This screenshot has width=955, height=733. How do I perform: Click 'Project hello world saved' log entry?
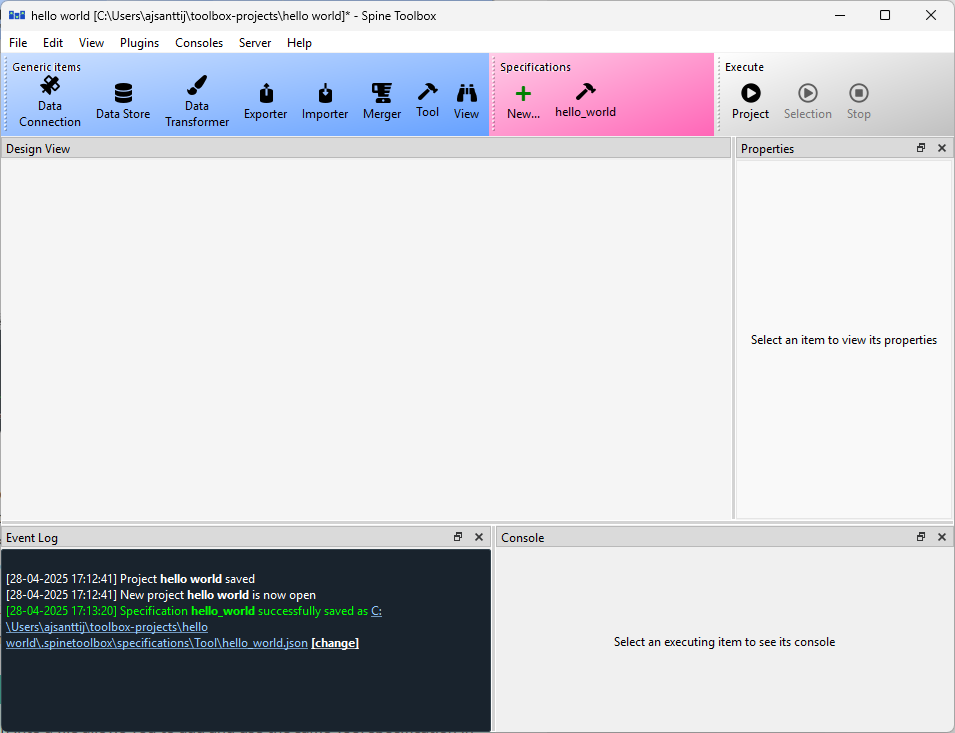click(130, 578)
